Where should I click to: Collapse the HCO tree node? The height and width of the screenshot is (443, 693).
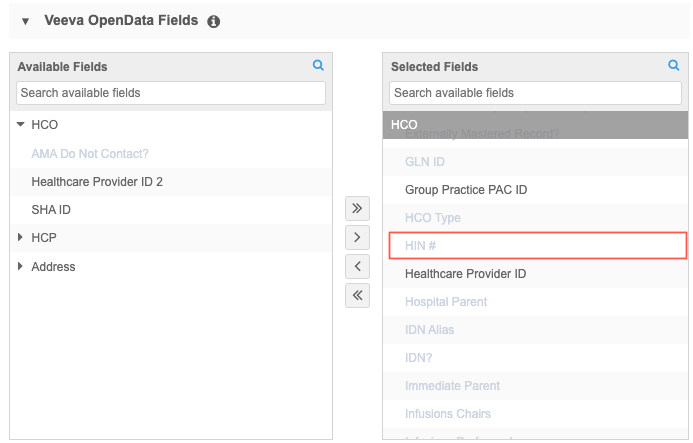click(x=21, y=125)
